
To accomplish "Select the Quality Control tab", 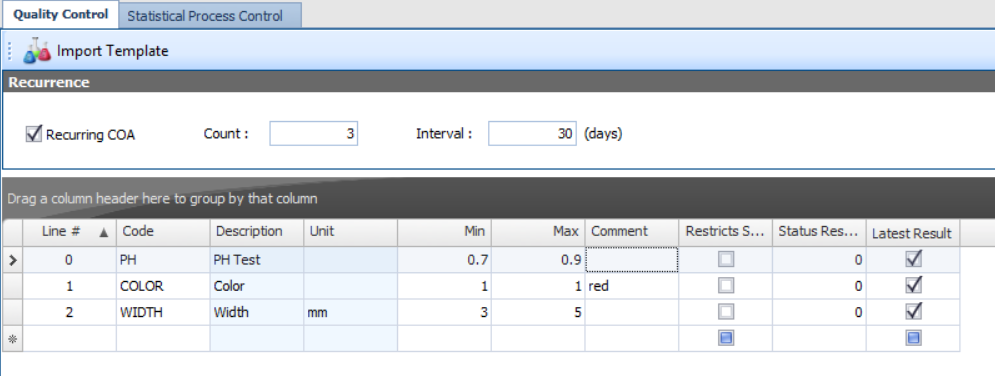I will pyautogui.click(x=61, y=15).
